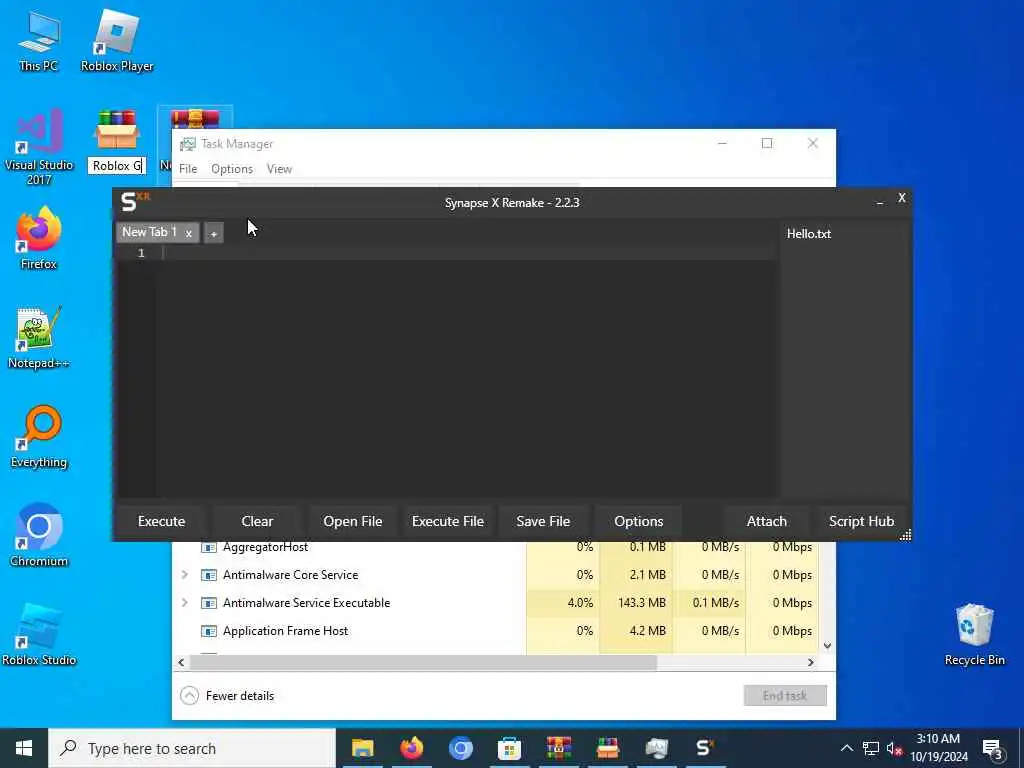The height and width of the screenshot is (768, 1024).
Task: Open the second WinRAR books taskbar icon
Action: (607, 748)
